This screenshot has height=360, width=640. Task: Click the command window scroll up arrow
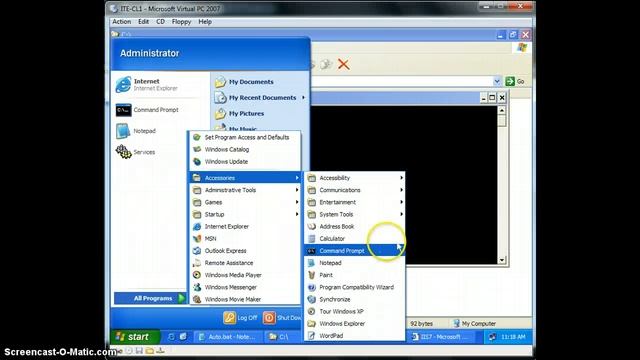pyautogui.click(x=502, y=110)
